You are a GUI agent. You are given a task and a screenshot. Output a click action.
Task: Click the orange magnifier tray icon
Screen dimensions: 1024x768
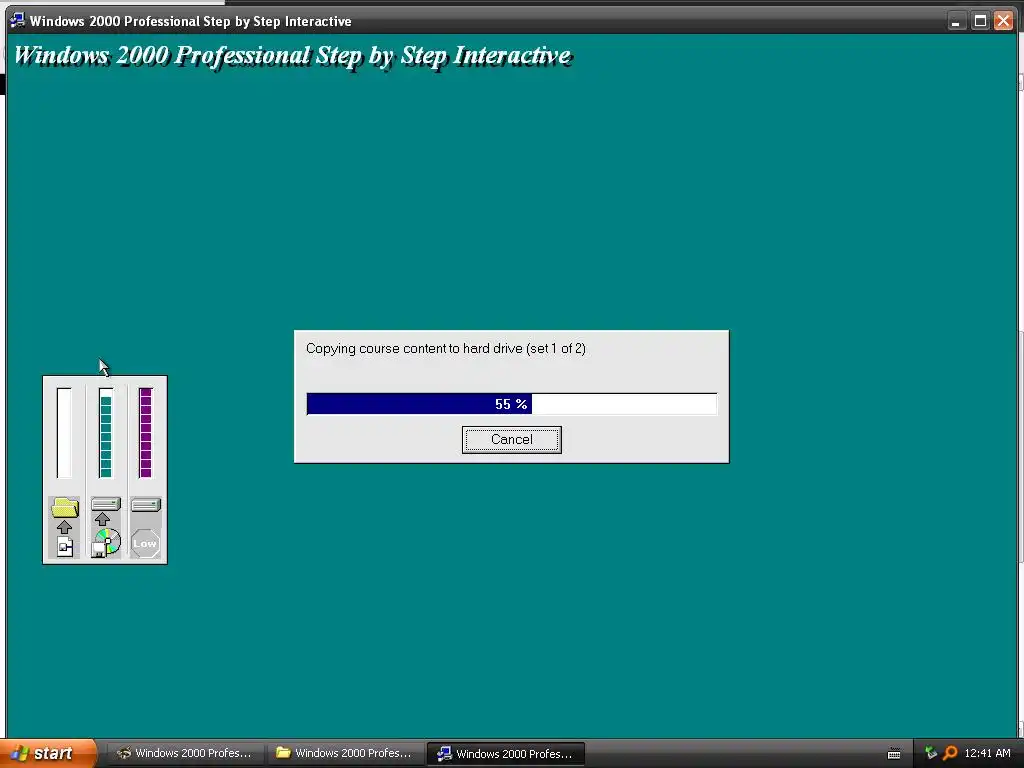click(950, 753)
